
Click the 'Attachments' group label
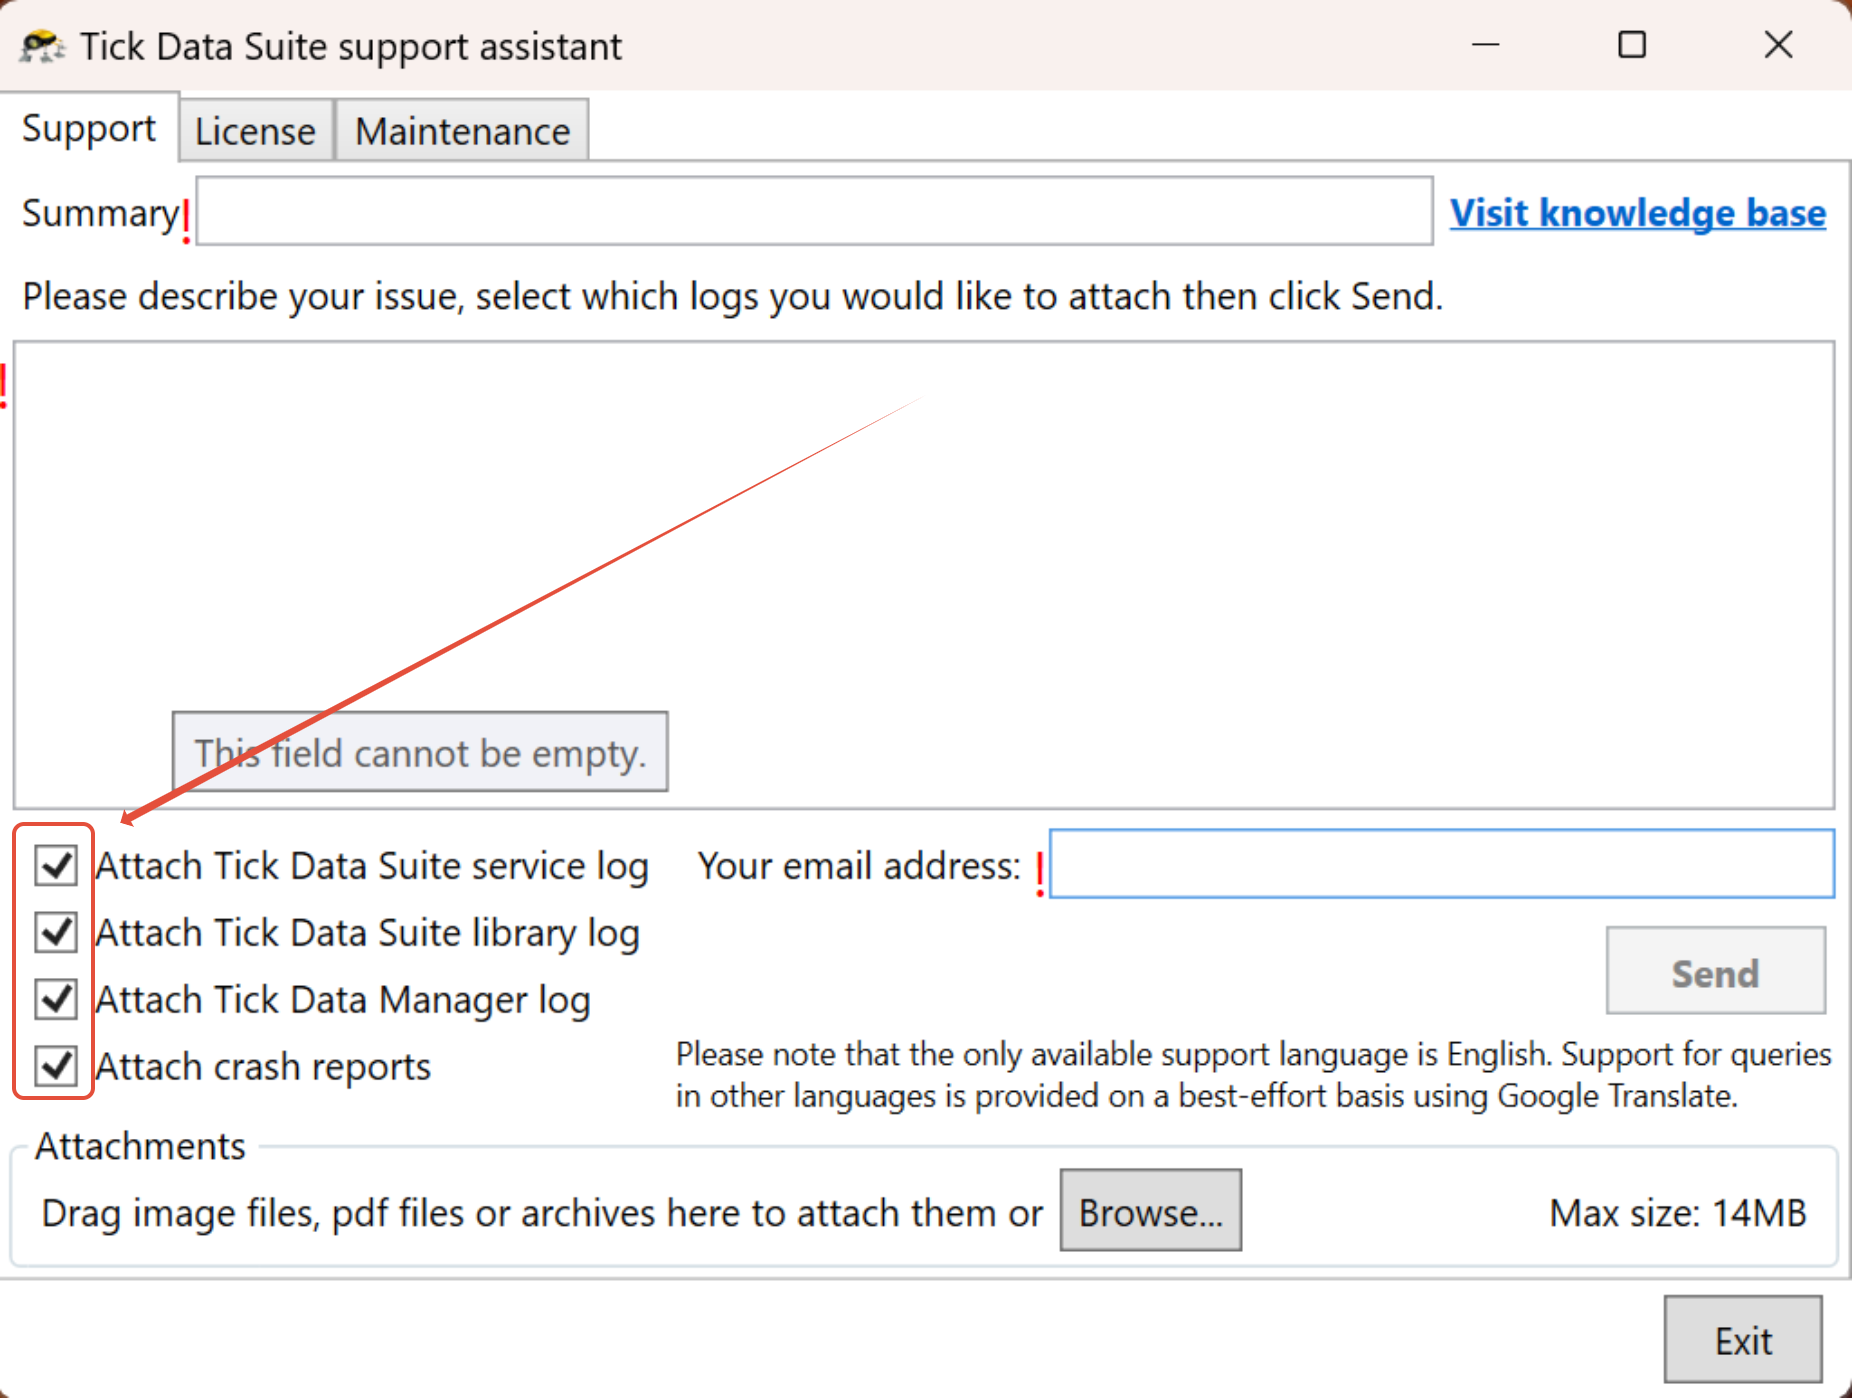click(x=140, y=1146)
